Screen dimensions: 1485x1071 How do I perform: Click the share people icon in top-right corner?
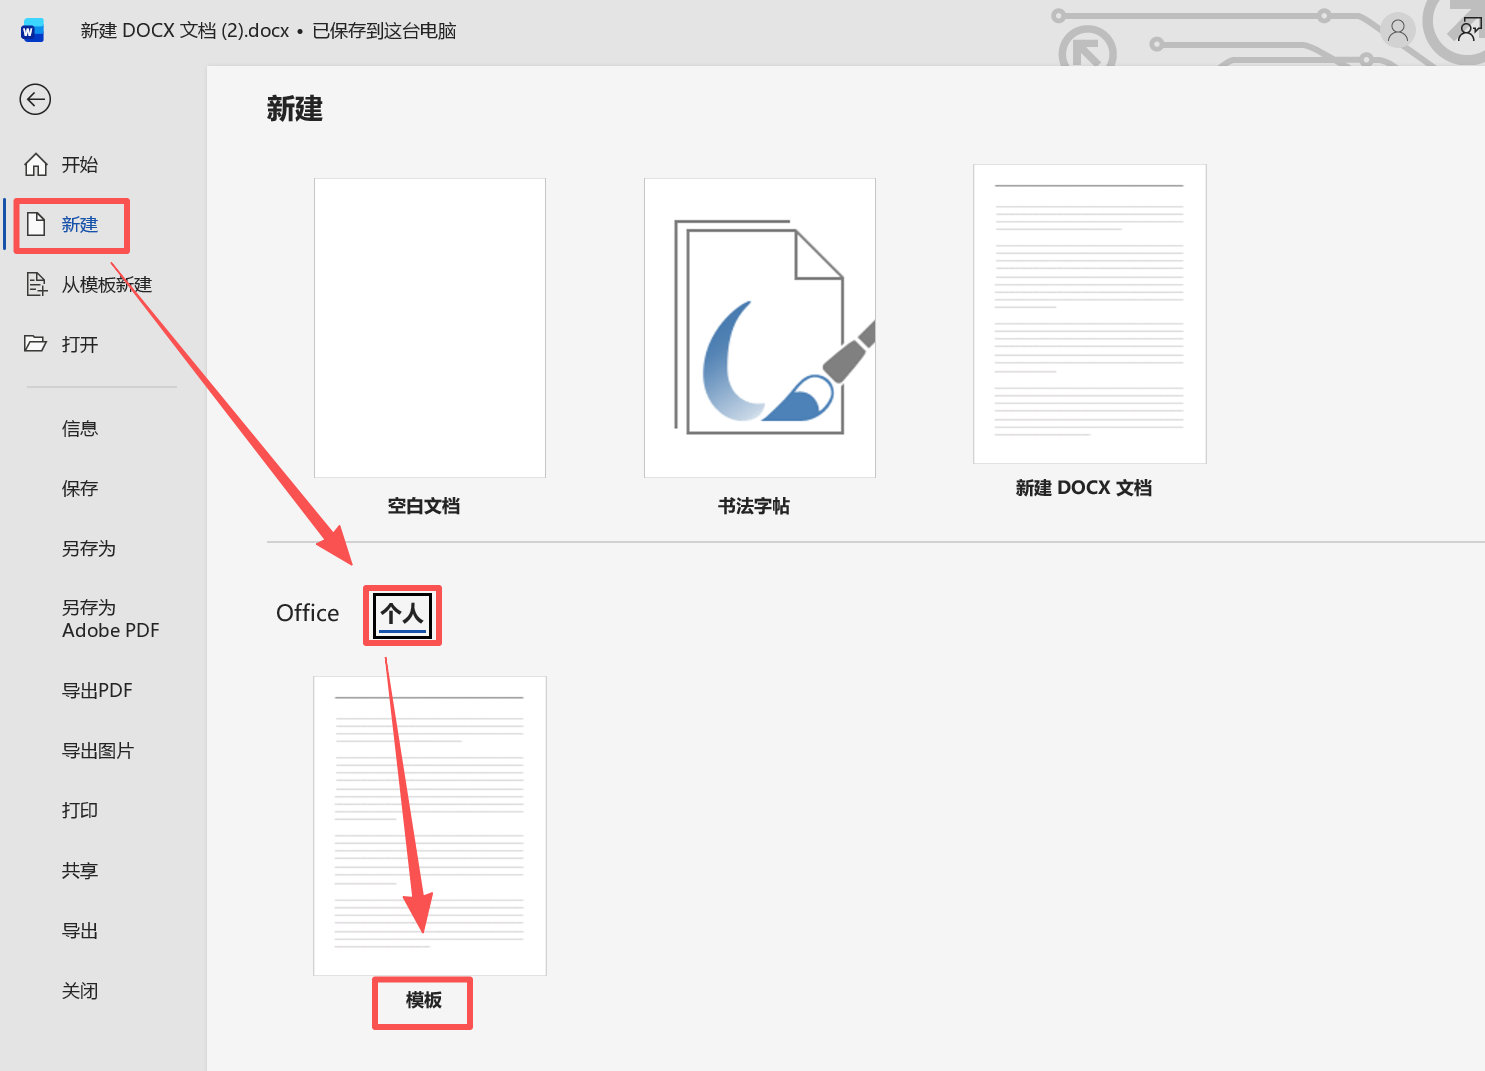(1469, 30)
